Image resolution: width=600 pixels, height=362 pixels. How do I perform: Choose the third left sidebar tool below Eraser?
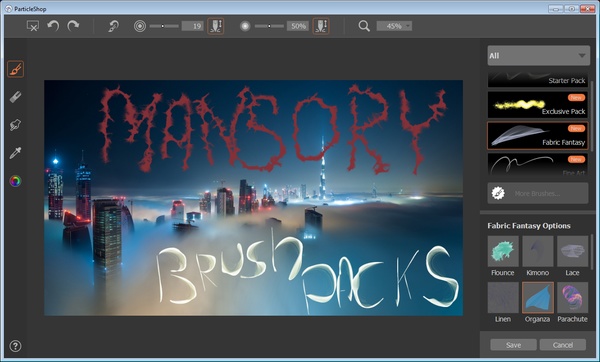(15, 125)
